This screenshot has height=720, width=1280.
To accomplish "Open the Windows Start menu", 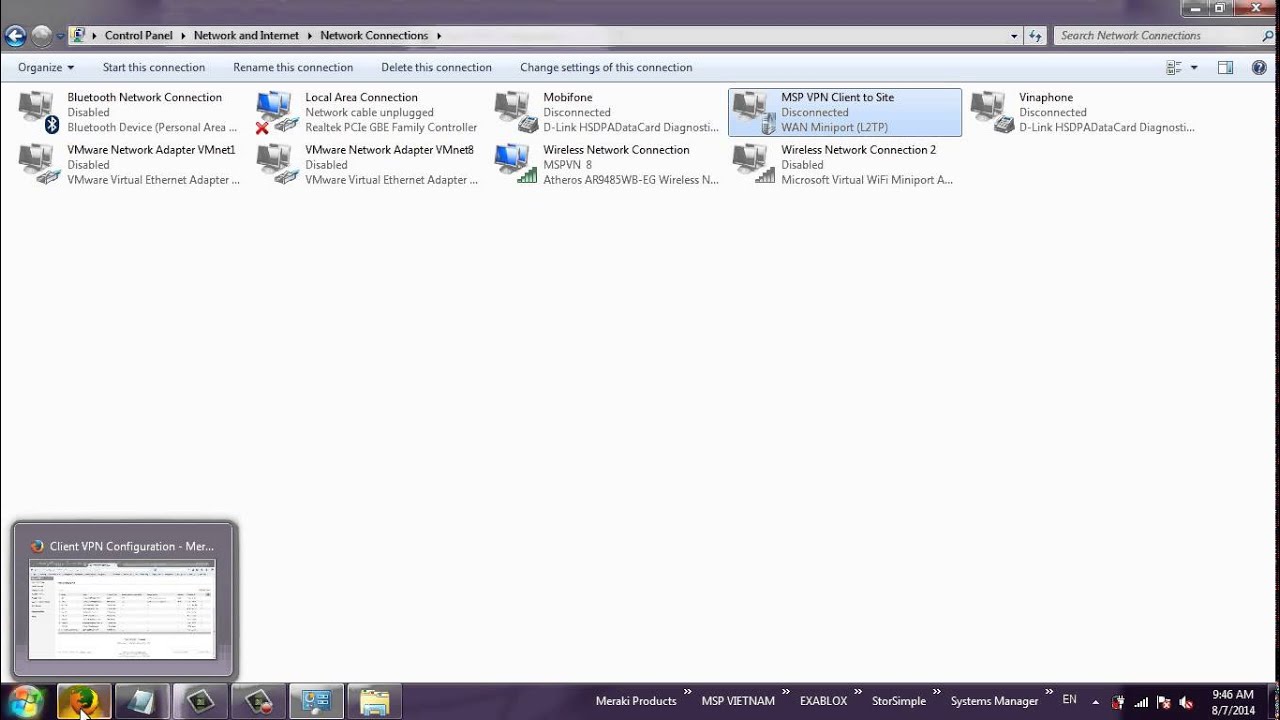I will (x=26, y=702).
